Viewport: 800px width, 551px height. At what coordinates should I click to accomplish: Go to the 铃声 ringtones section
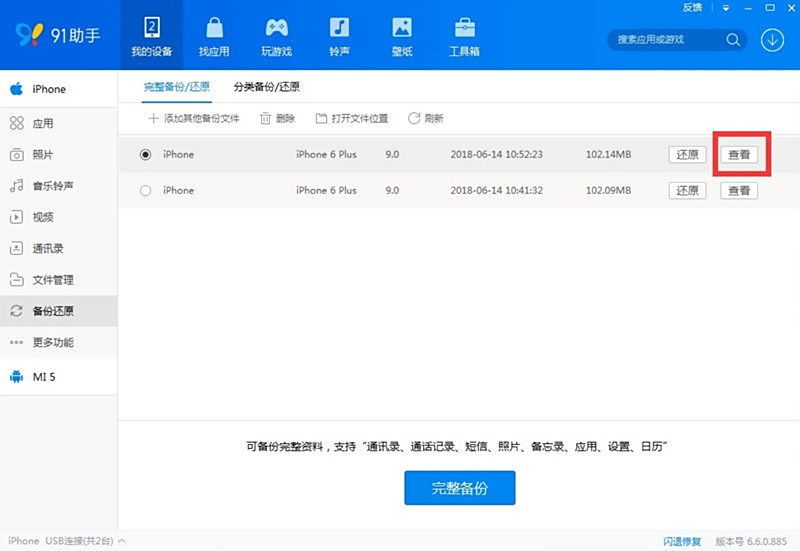(x=340, y=36)
